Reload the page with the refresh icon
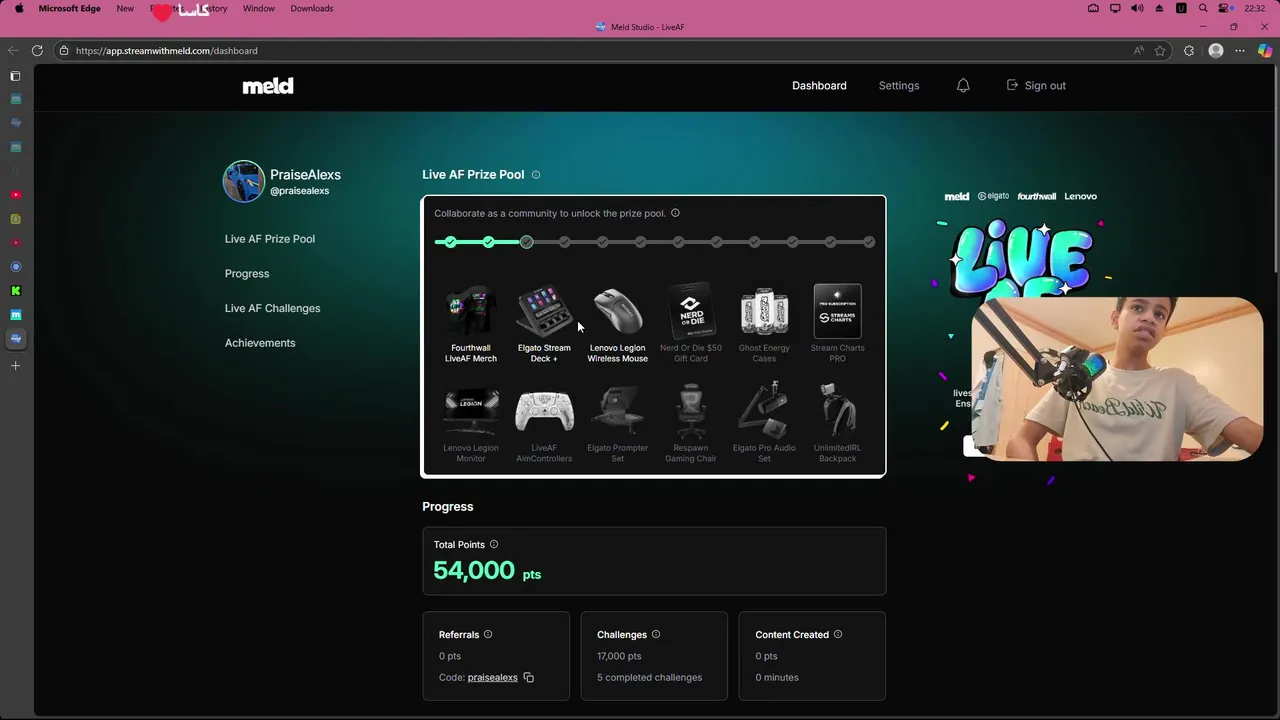Image resolution: width=1280 pixels, height=720 pixels. tap(37, 50)
